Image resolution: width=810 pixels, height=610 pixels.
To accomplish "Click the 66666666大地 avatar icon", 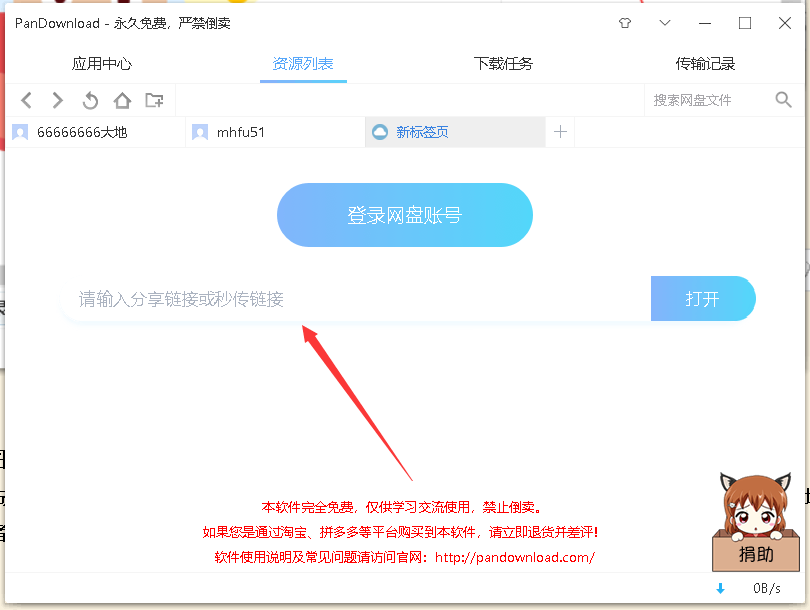I will pos(20,132).
